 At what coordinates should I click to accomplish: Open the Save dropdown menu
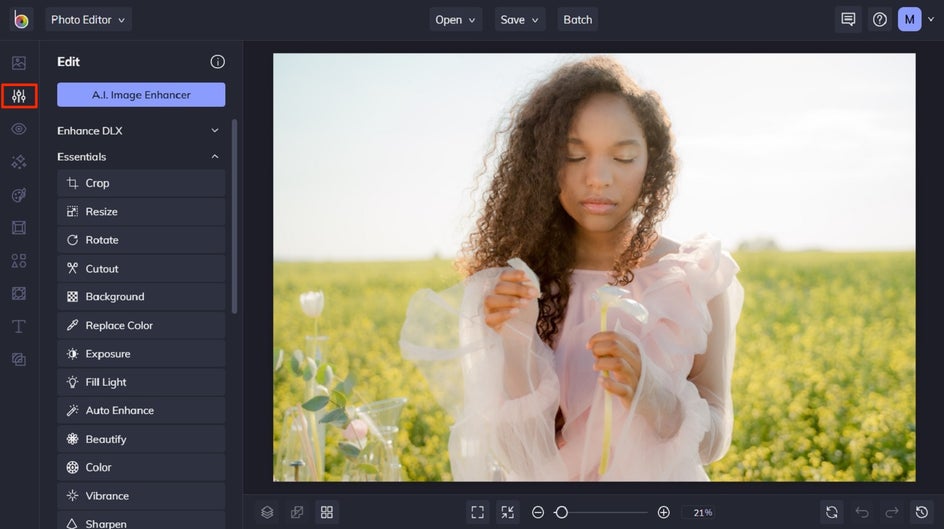pos(519,19)
